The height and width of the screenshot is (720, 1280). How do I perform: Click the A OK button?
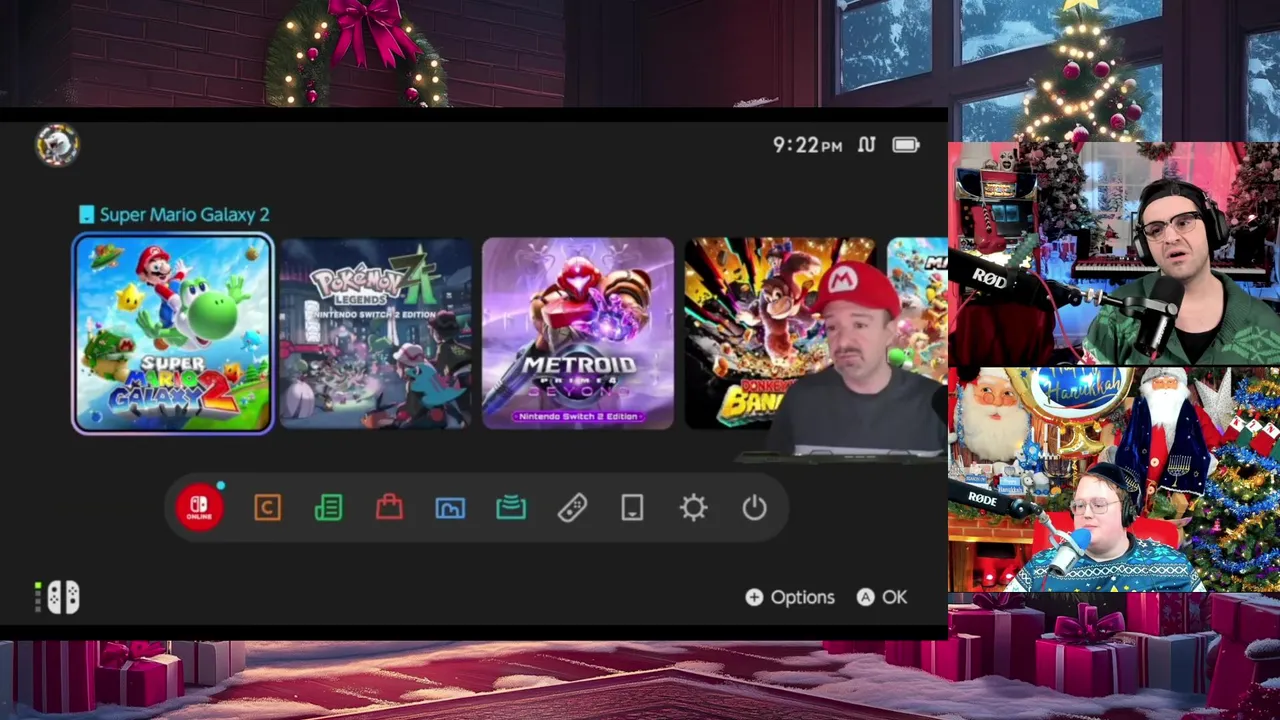coord(882,597)
